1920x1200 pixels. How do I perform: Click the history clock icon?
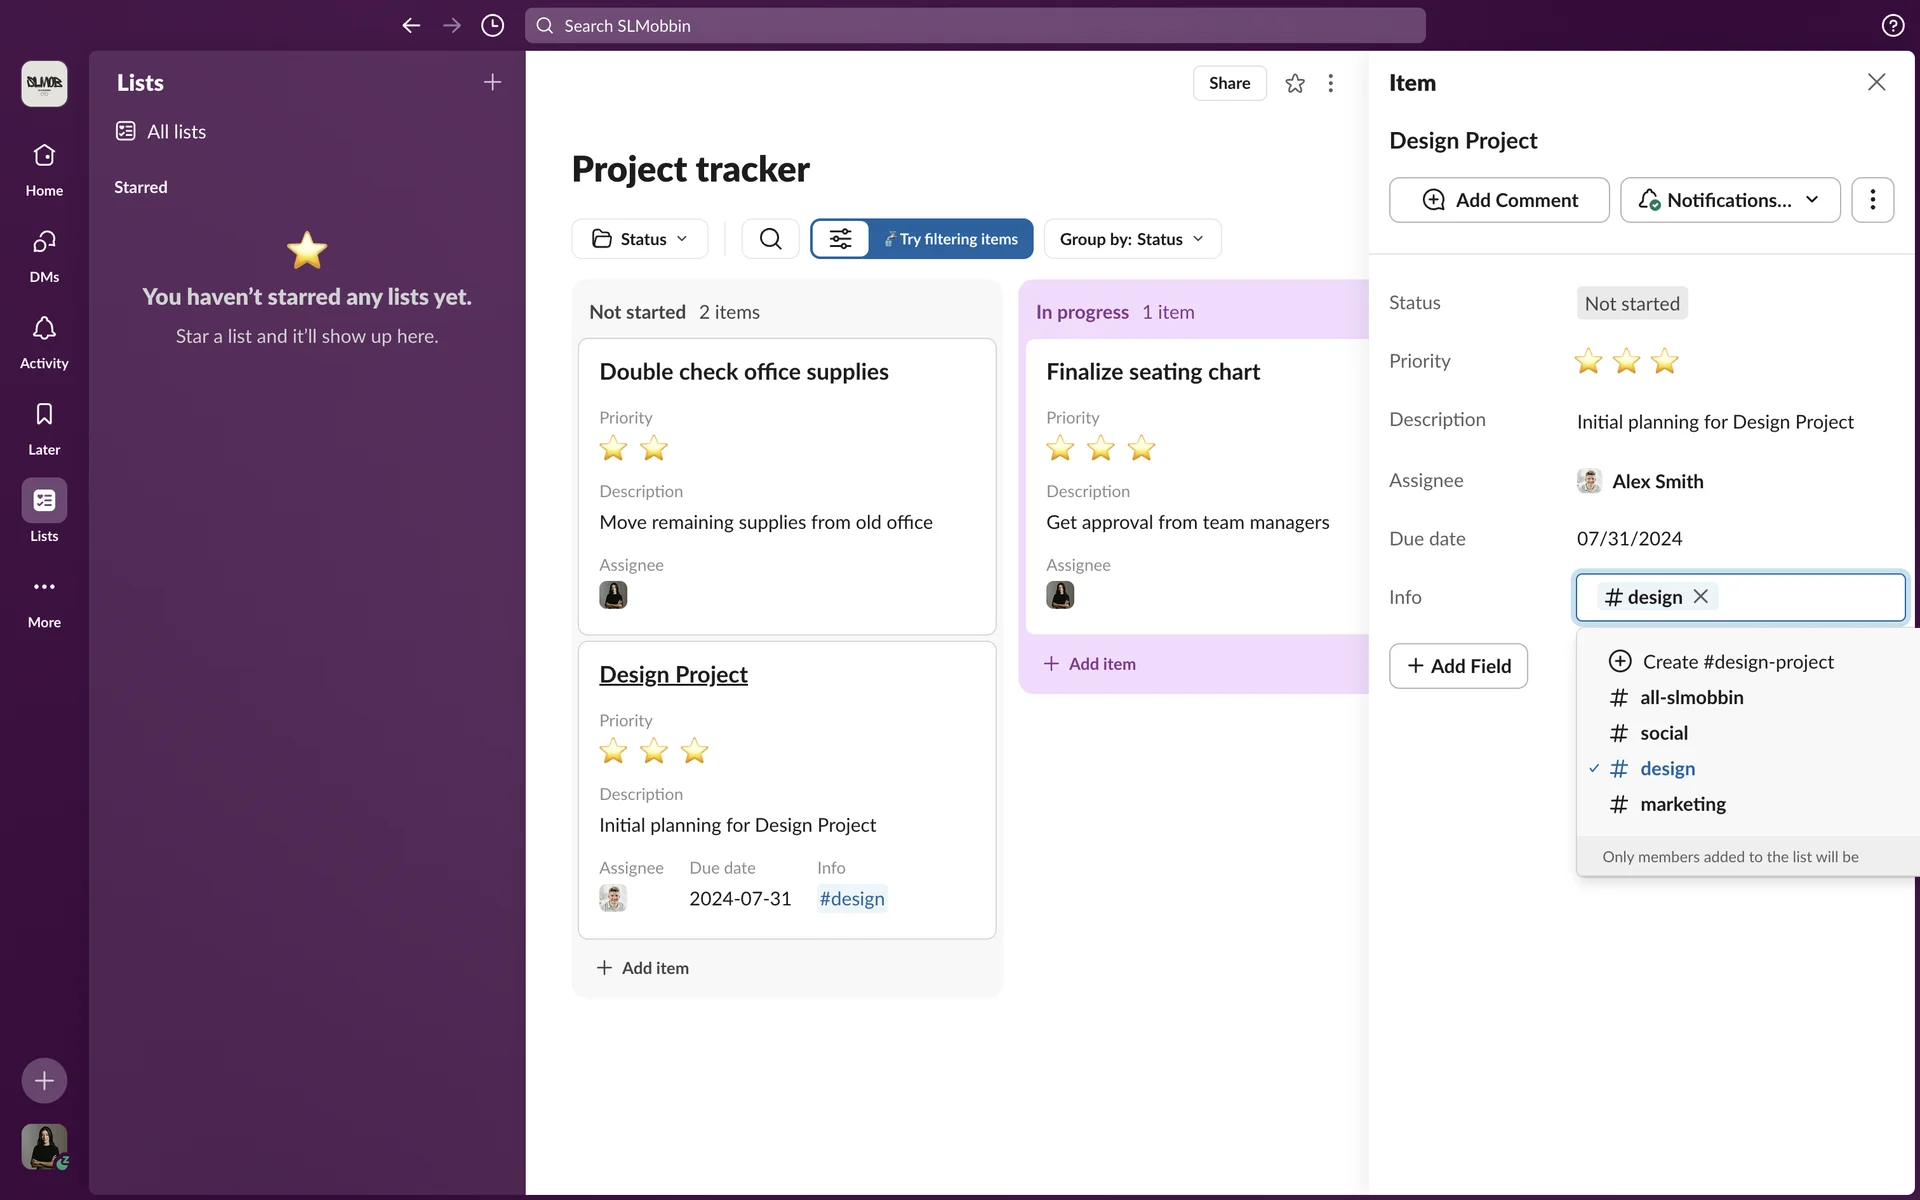click(492, 26)
